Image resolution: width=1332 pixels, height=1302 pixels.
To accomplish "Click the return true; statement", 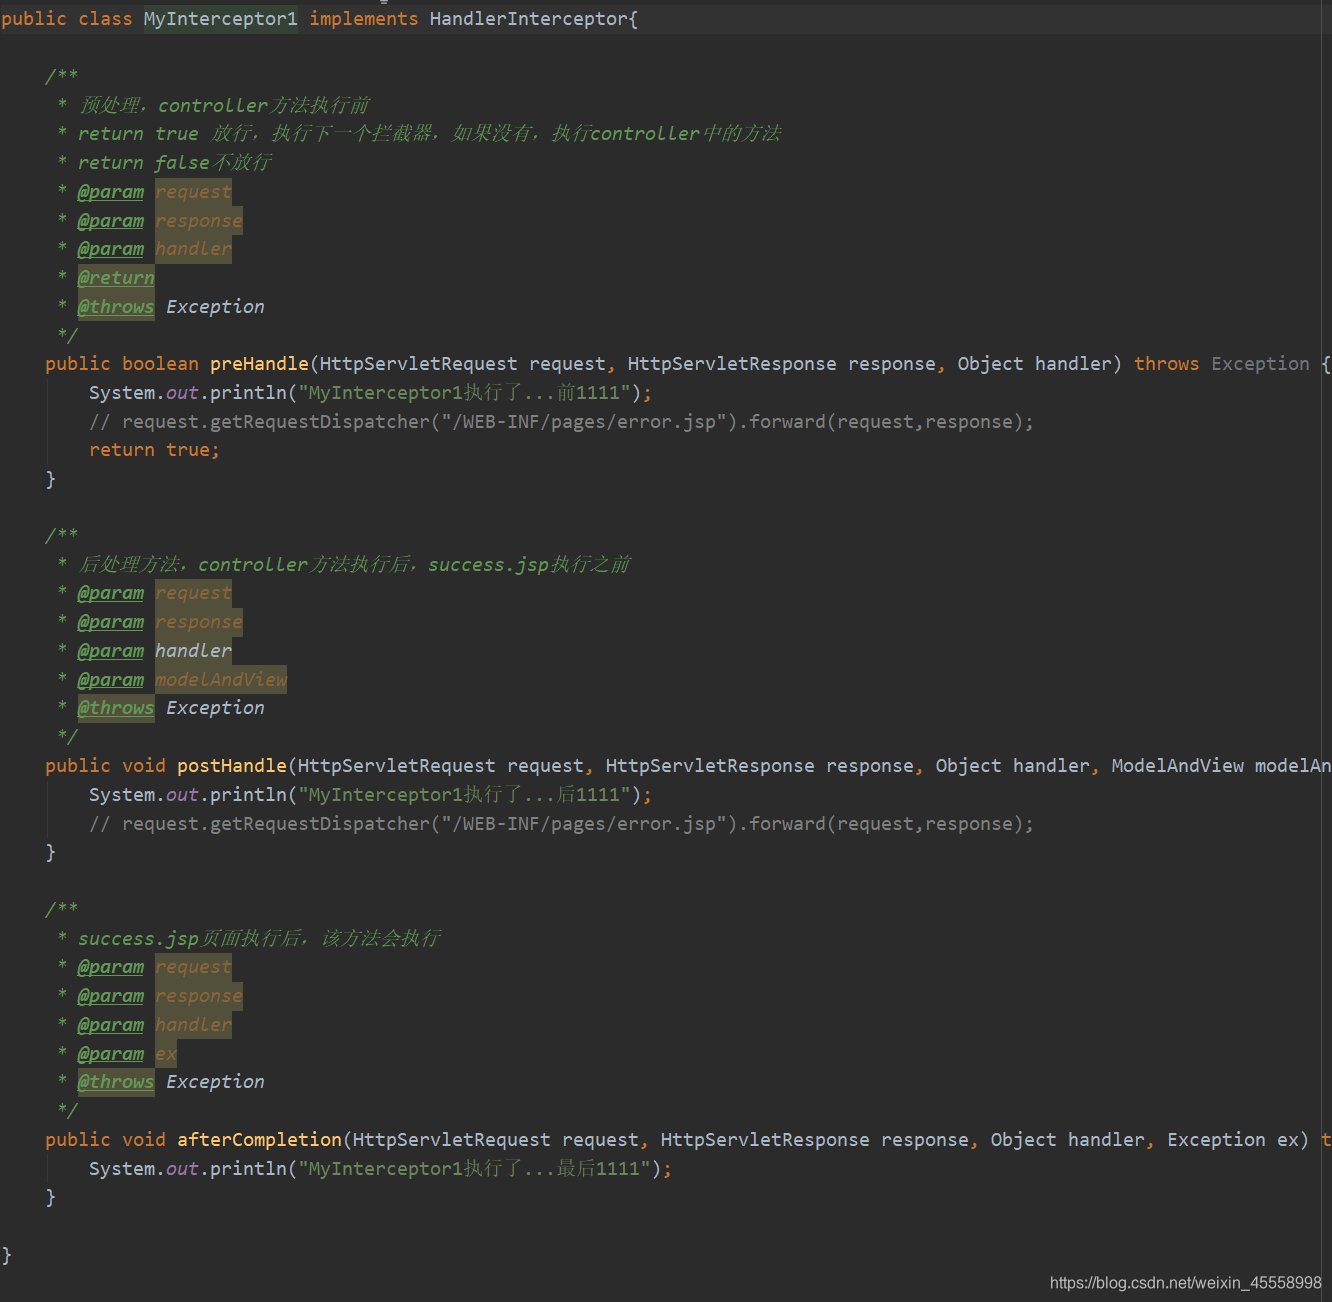I will click(154, 450).
